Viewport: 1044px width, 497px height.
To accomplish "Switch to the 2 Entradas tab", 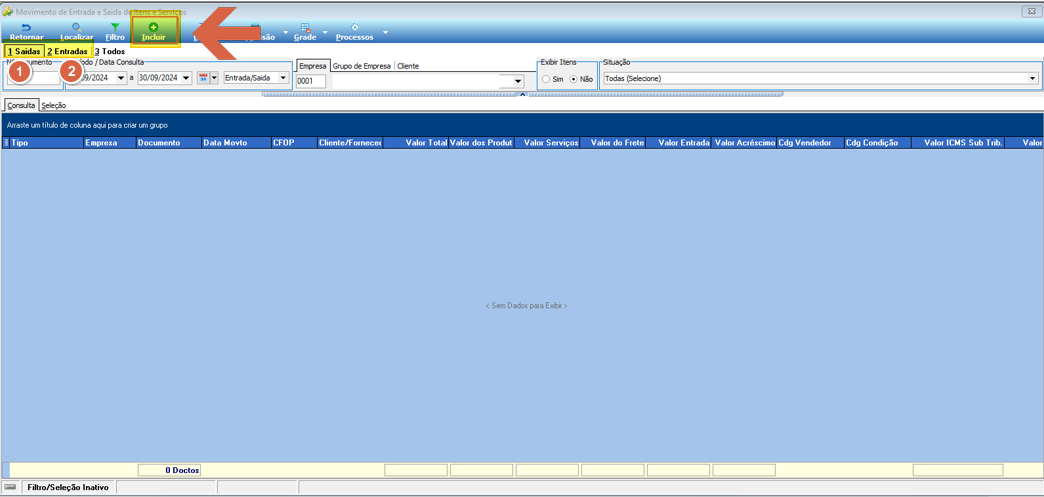I will tap(67, 51).
